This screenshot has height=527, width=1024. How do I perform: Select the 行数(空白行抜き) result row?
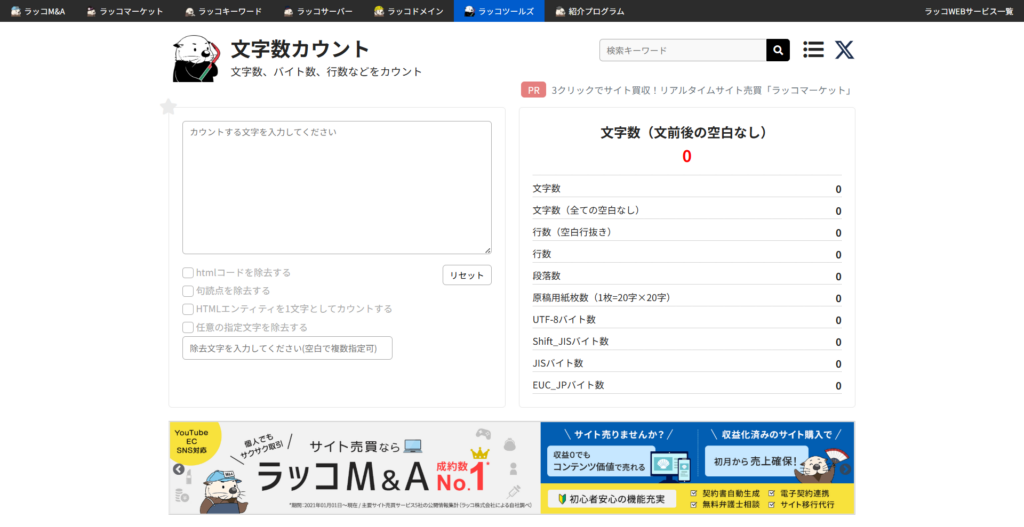pos(687,232)
